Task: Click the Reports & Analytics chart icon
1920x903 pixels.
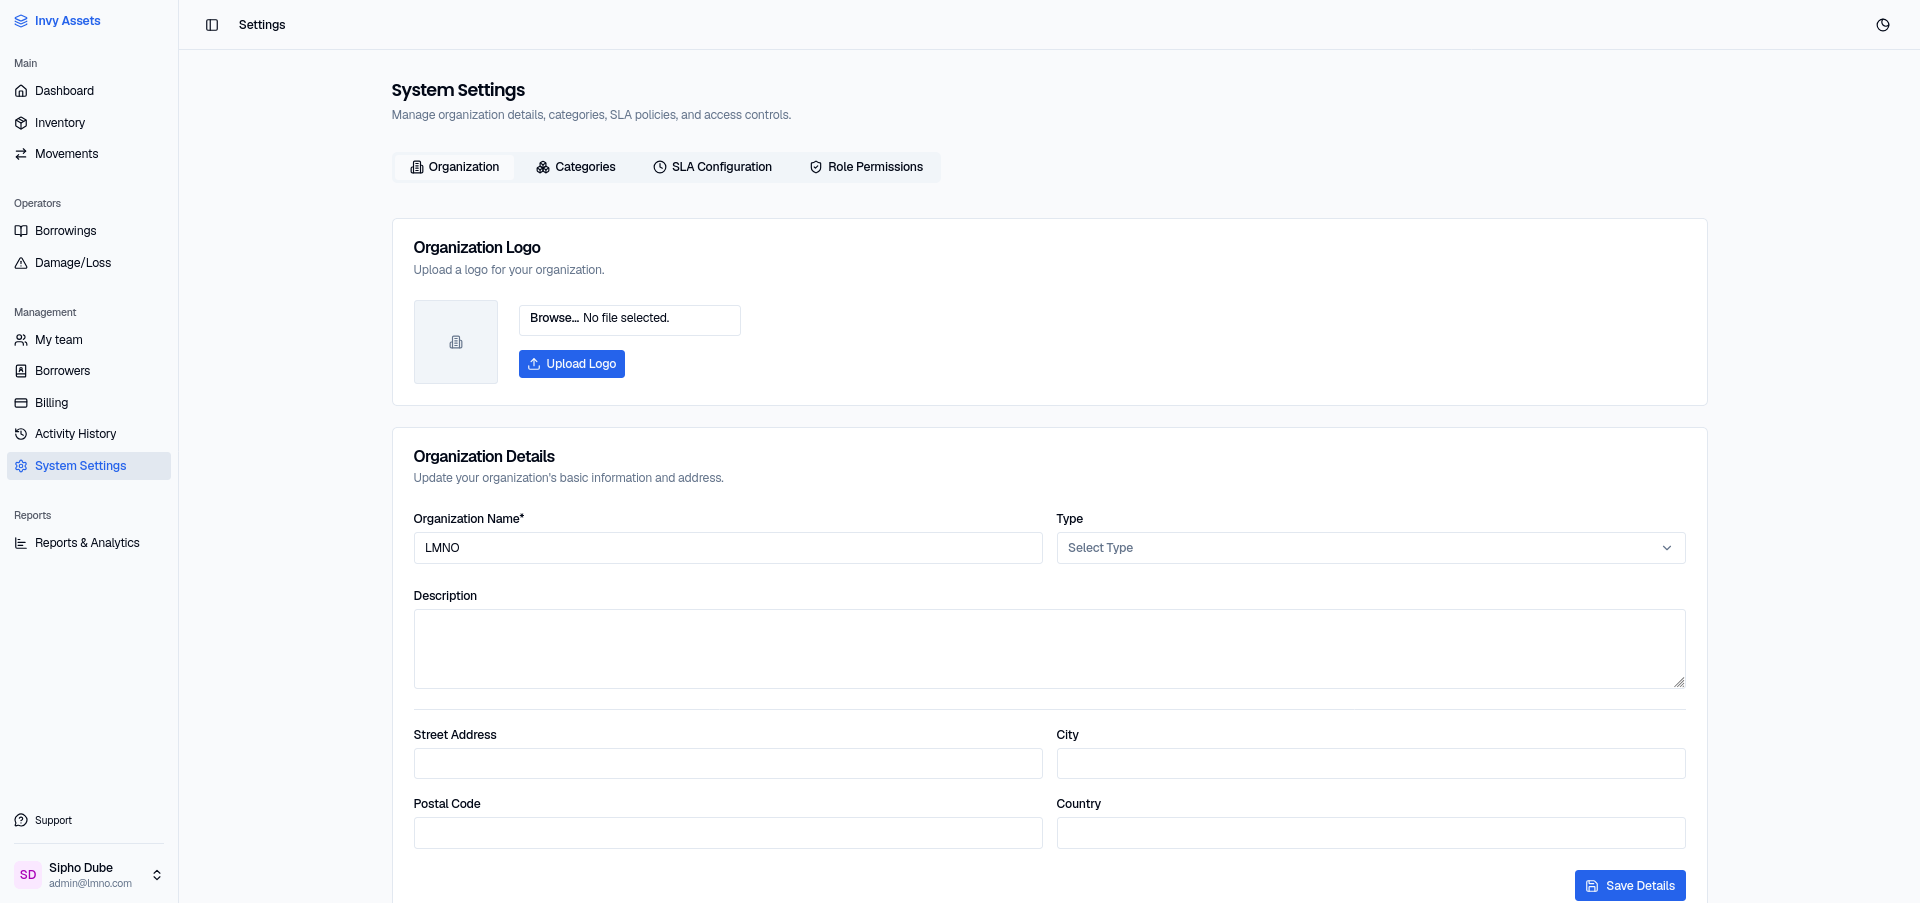Action: 21,543
